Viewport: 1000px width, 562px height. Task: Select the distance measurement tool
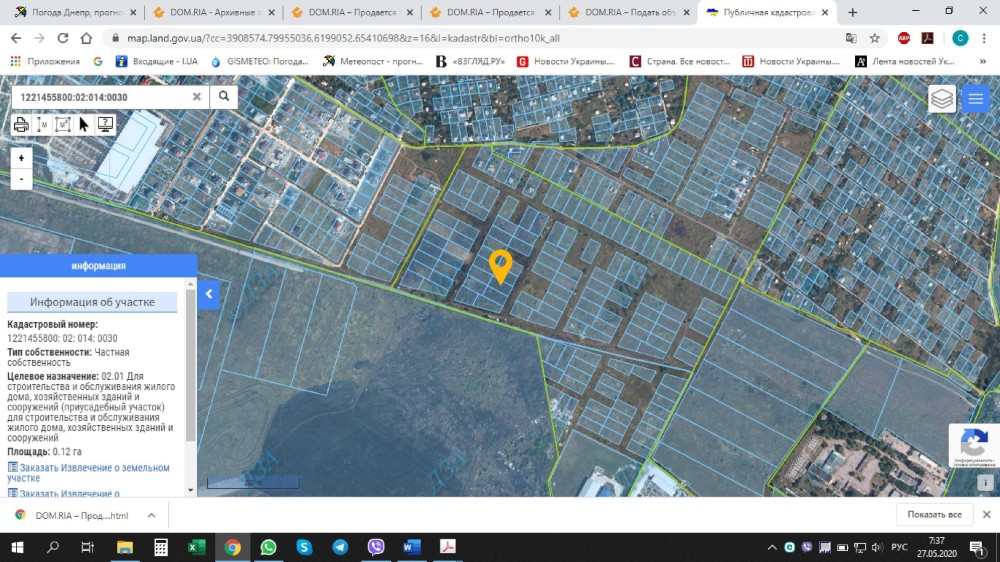(42, 124)
